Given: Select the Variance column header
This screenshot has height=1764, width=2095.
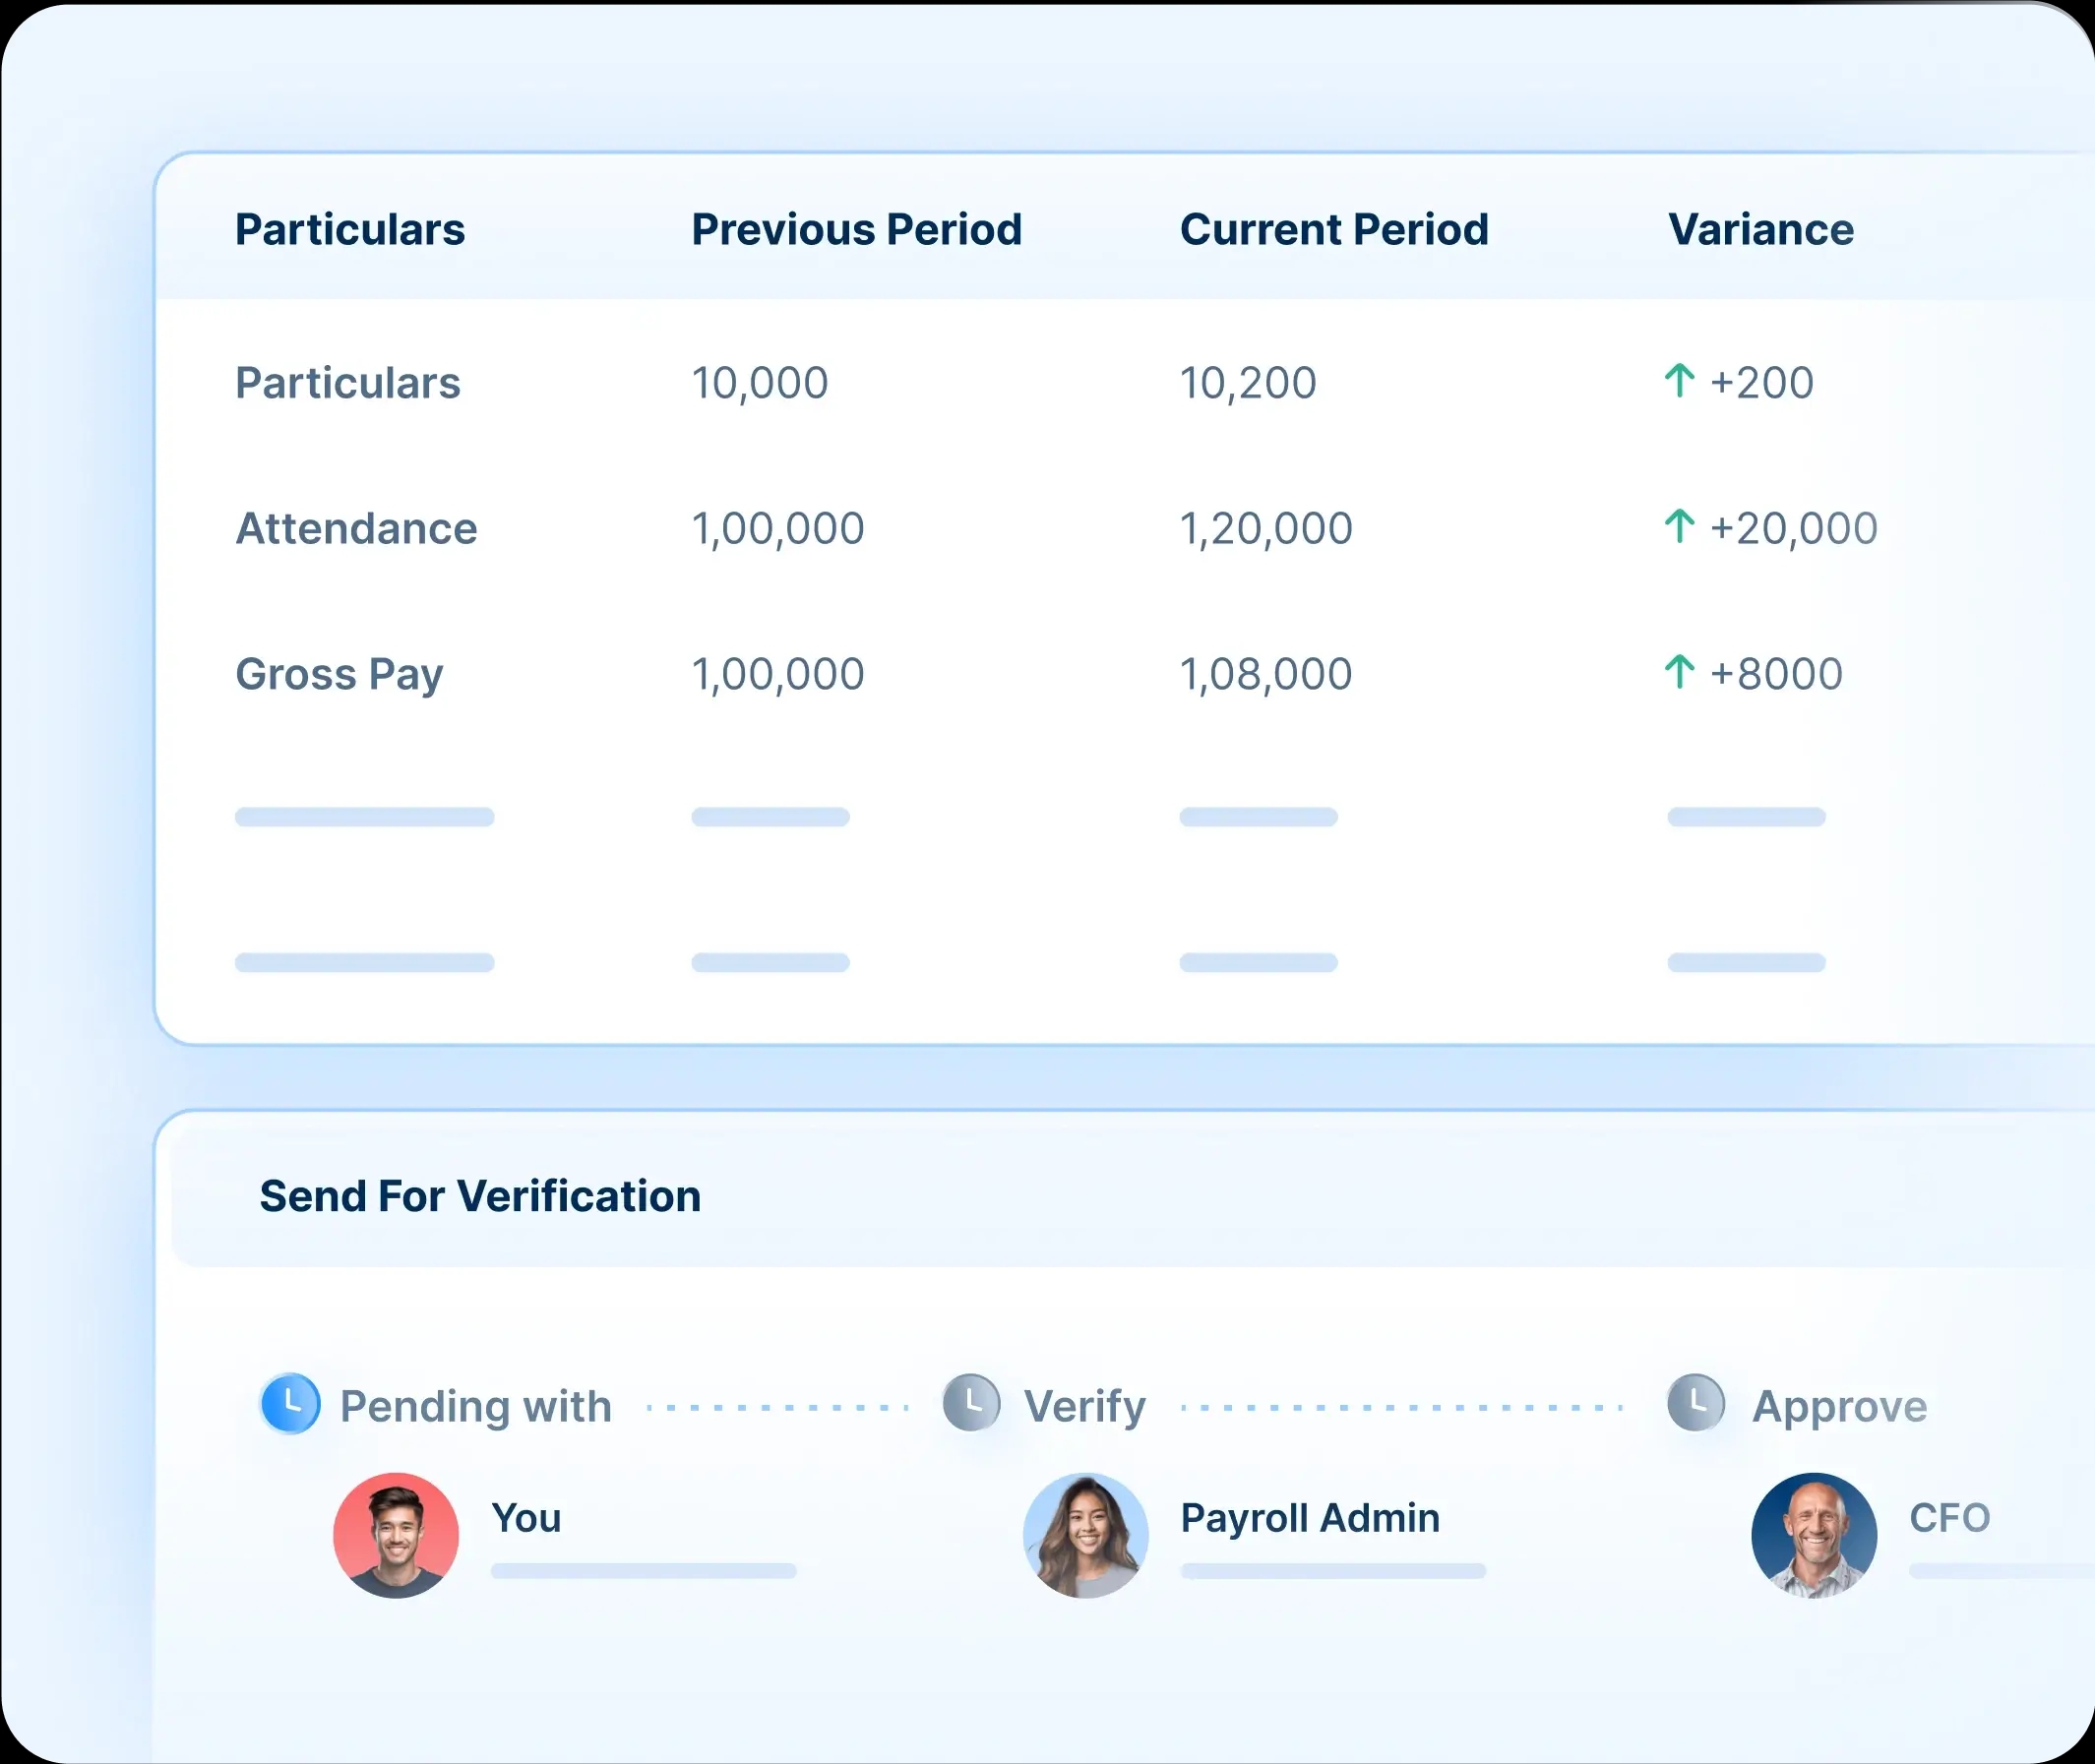Looking at the screenshot, I should 1760,229.
